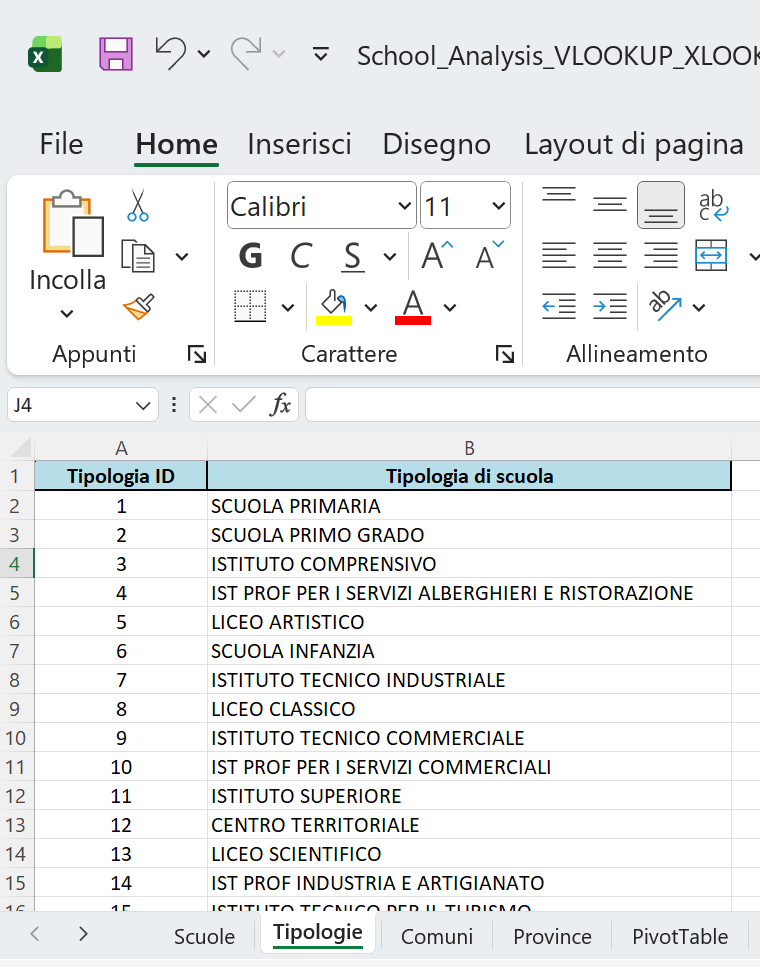Select the Italic (C) formatting icon

click(300, 256)
